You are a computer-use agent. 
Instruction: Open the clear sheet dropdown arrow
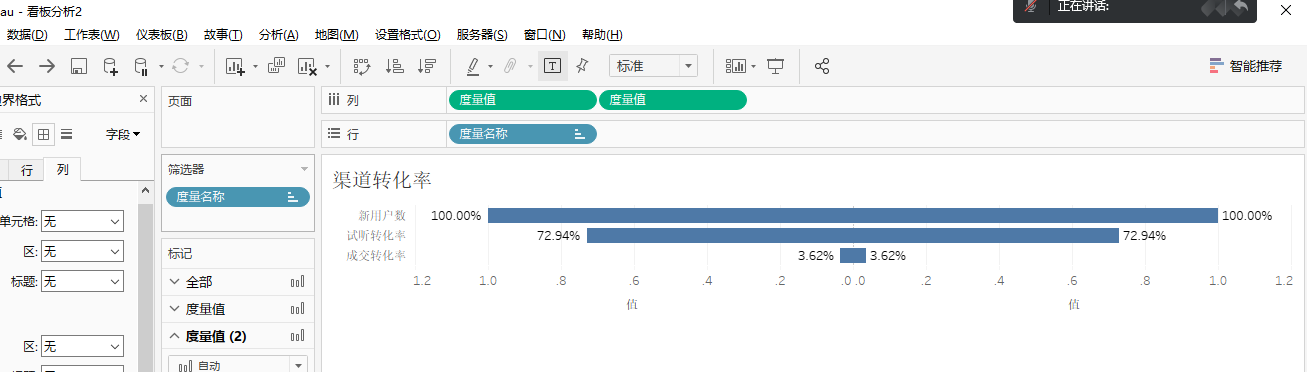point(327,67)
